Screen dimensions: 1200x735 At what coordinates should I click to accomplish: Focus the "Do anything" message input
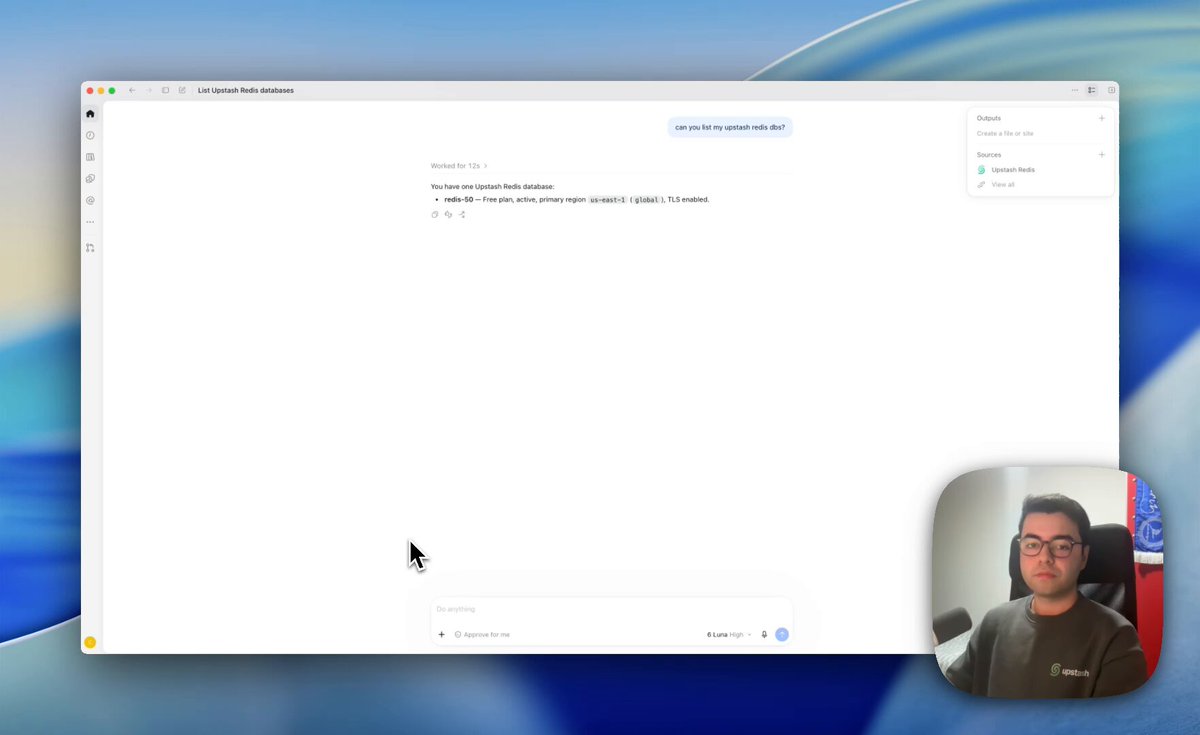pos(611,609)
